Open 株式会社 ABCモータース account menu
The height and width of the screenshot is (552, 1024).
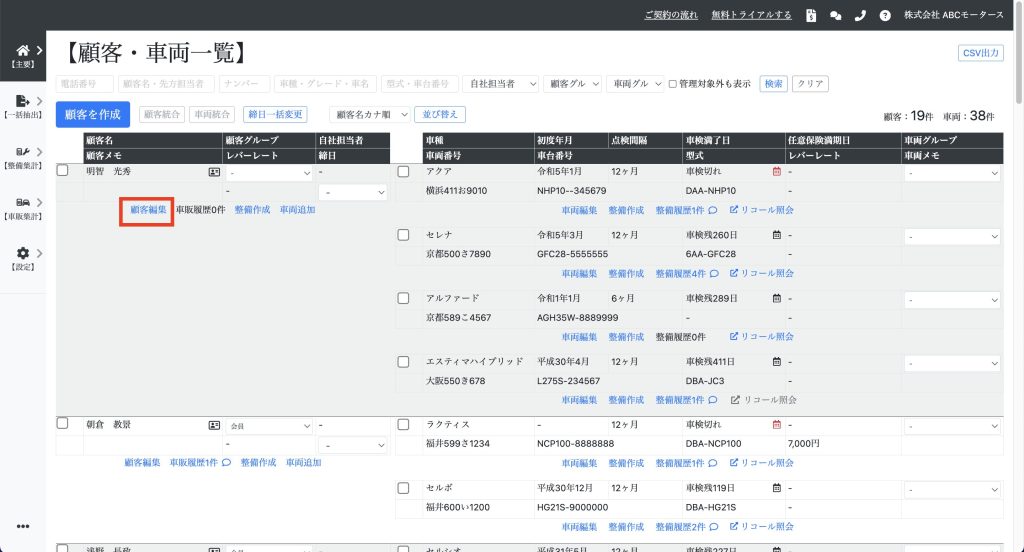(x=953, y=15)
